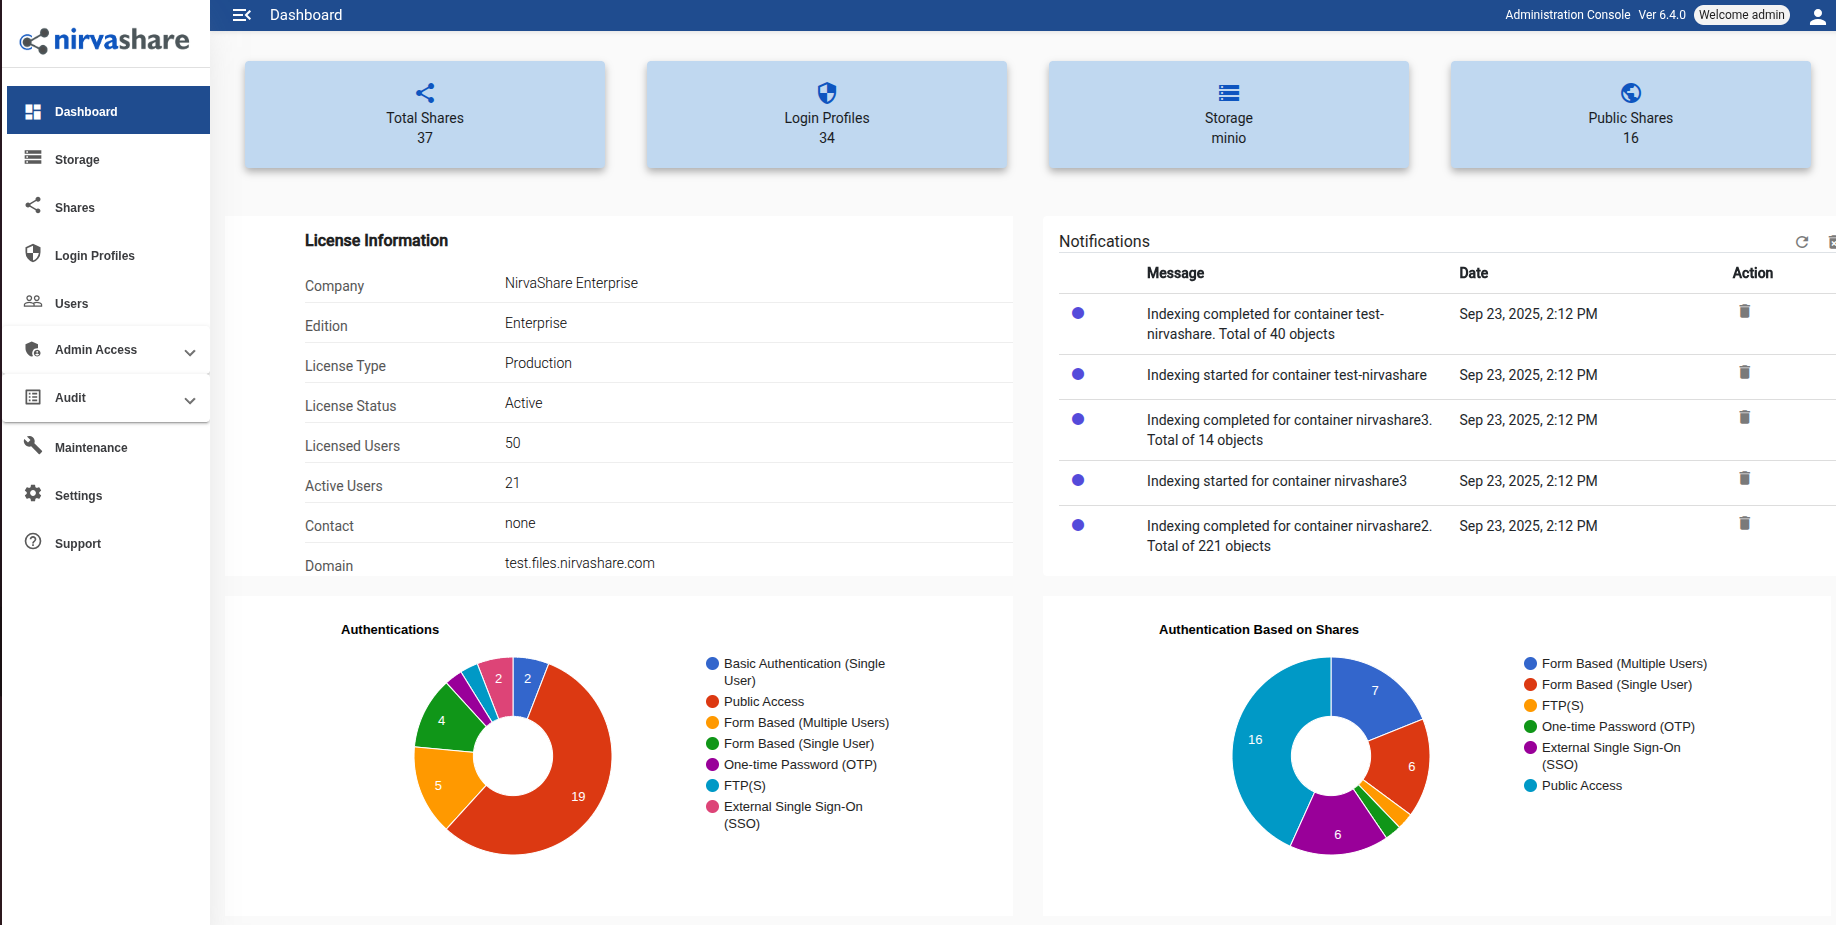The height and width of the screenshot is (925, 1836).
Task: Click the Login Profiles shield icon
Action: click(x=826, y=93)
